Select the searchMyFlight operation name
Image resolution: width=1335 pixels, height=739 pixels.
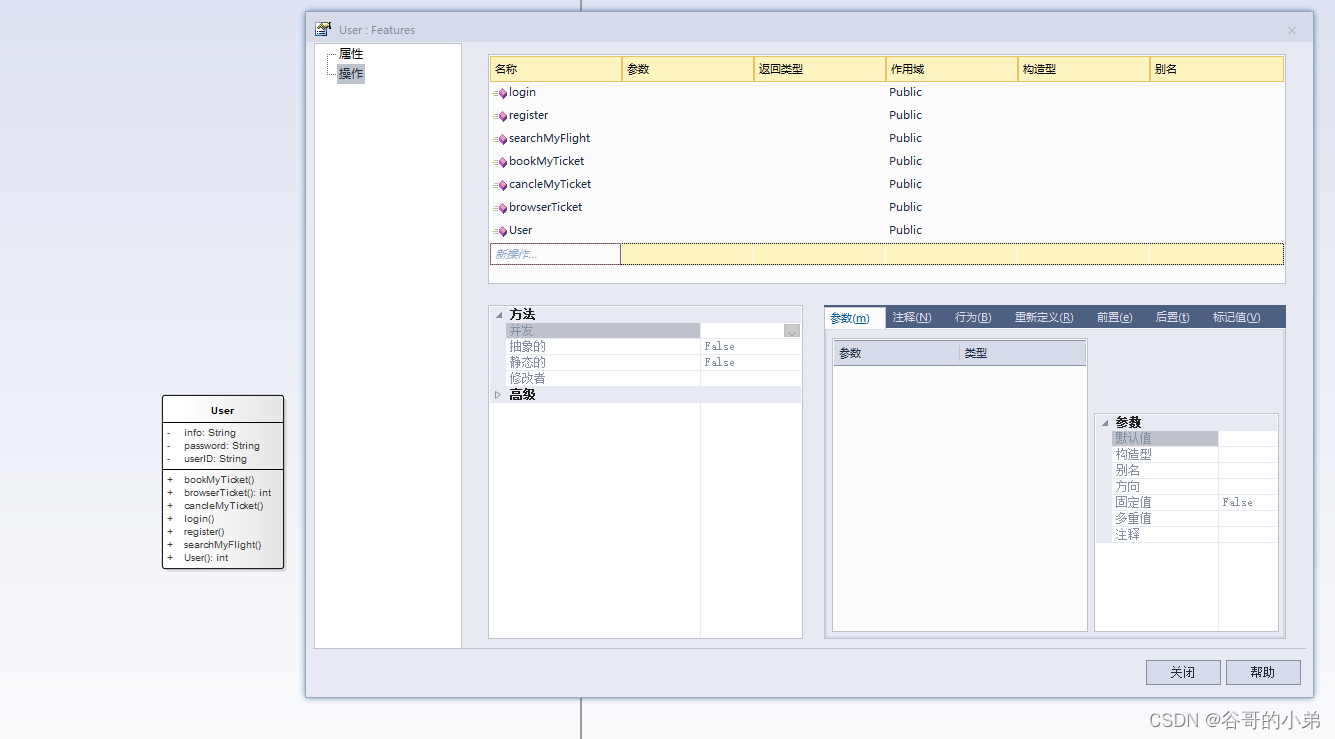tap(549, 138)
